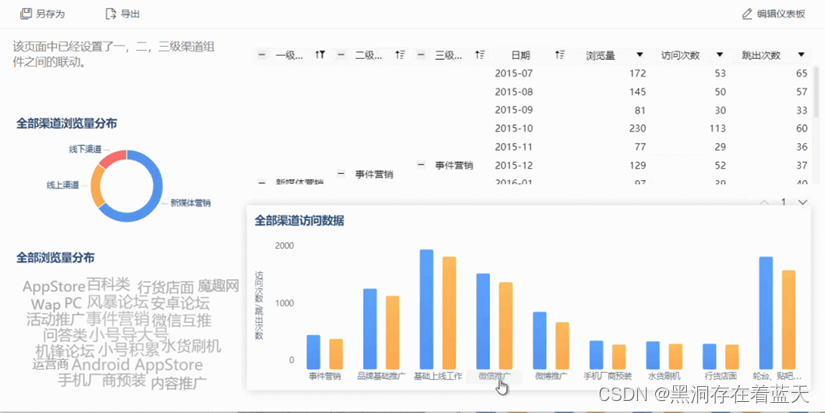
Task: Click 行货店面 axis label
Action: (x=721, y=376)
